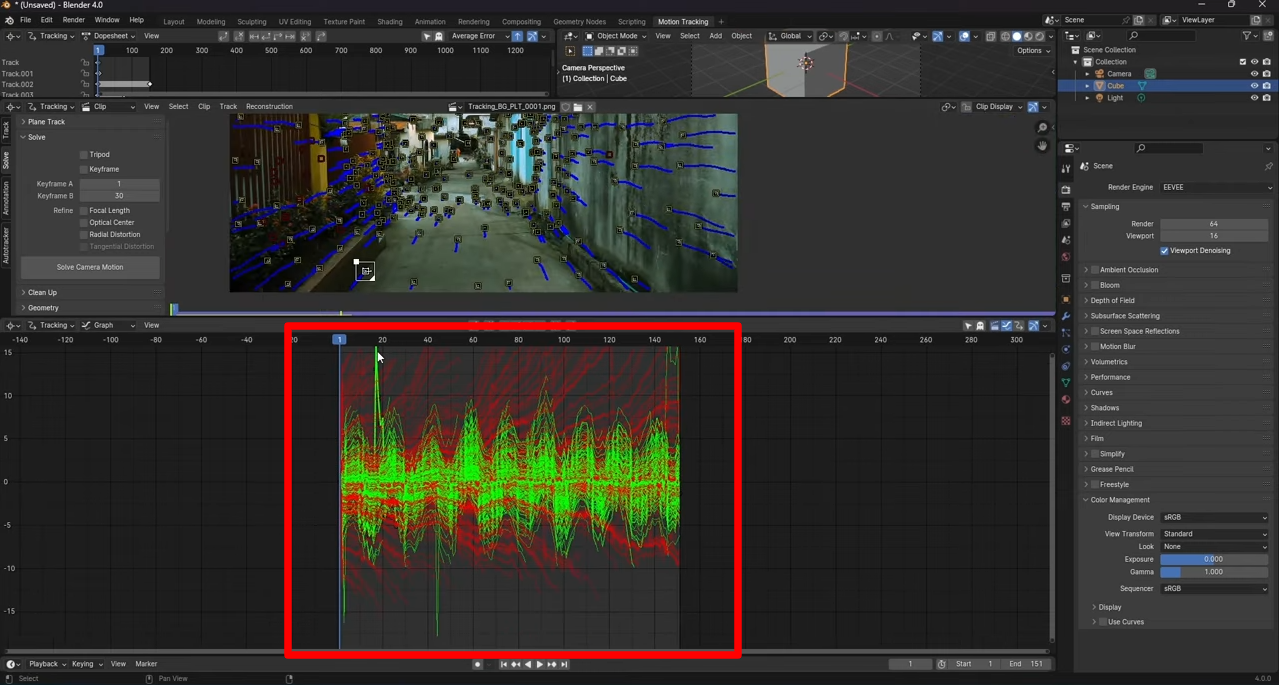Enable Bloom checkbox
The height and width of the screenshot is (685, 1279).
pyautogui.click(x=1095, y=285)
